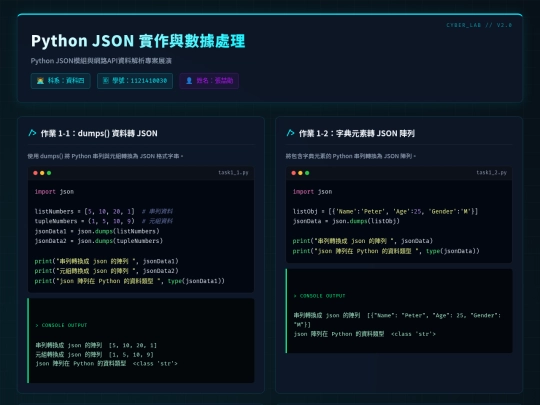Click the jsonData2 = json.dumps(tupleNumbers) line
Viewport: 540px width, 405px height.
coord(98,241)
